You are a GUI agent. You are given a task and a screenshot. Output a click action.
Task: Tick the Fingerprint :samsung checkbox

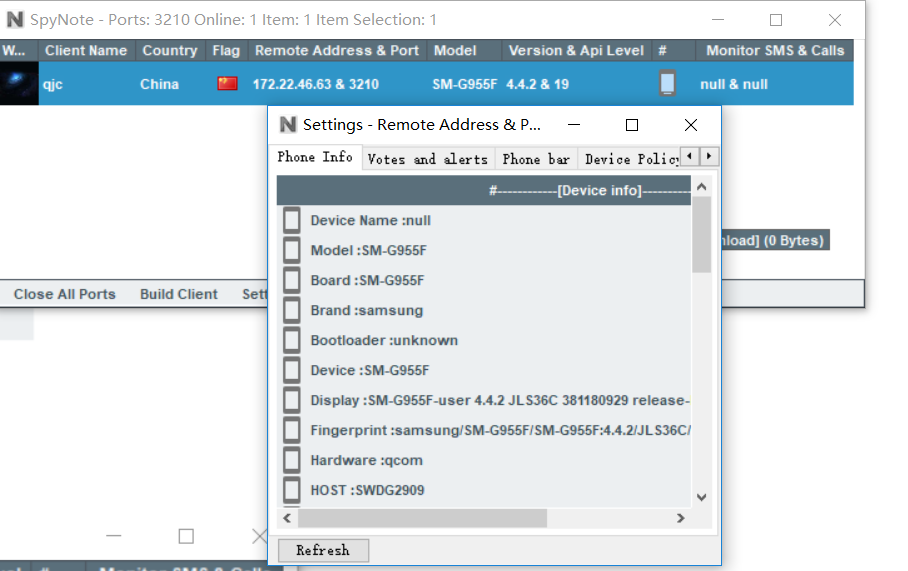point(292,430)
